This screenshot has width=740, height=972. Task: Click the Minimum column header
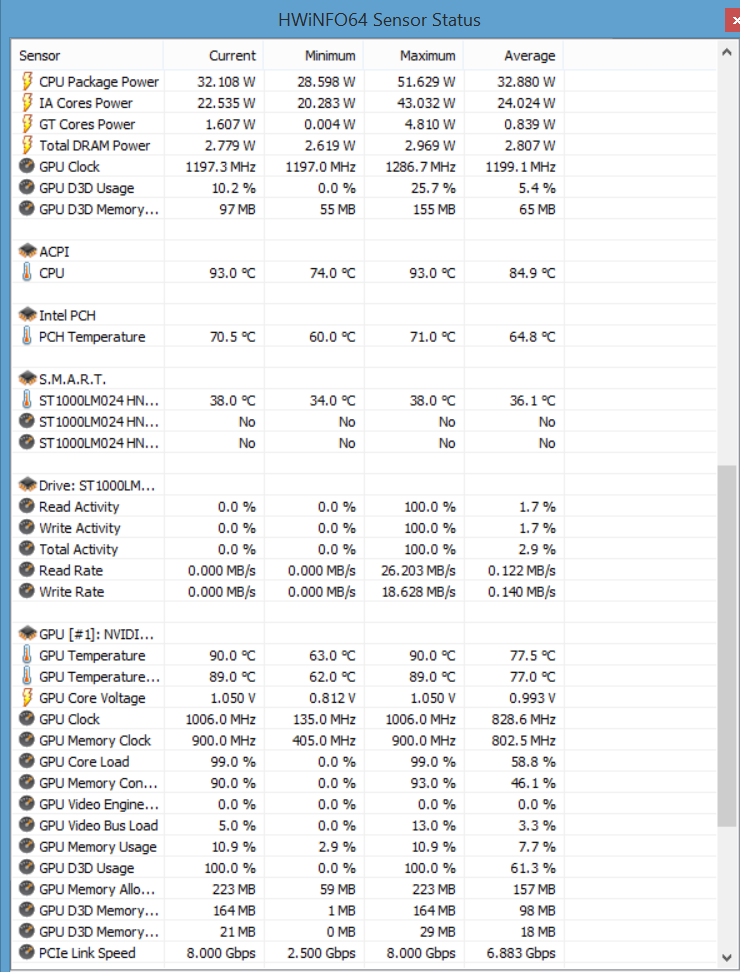[x=330, y=56]
